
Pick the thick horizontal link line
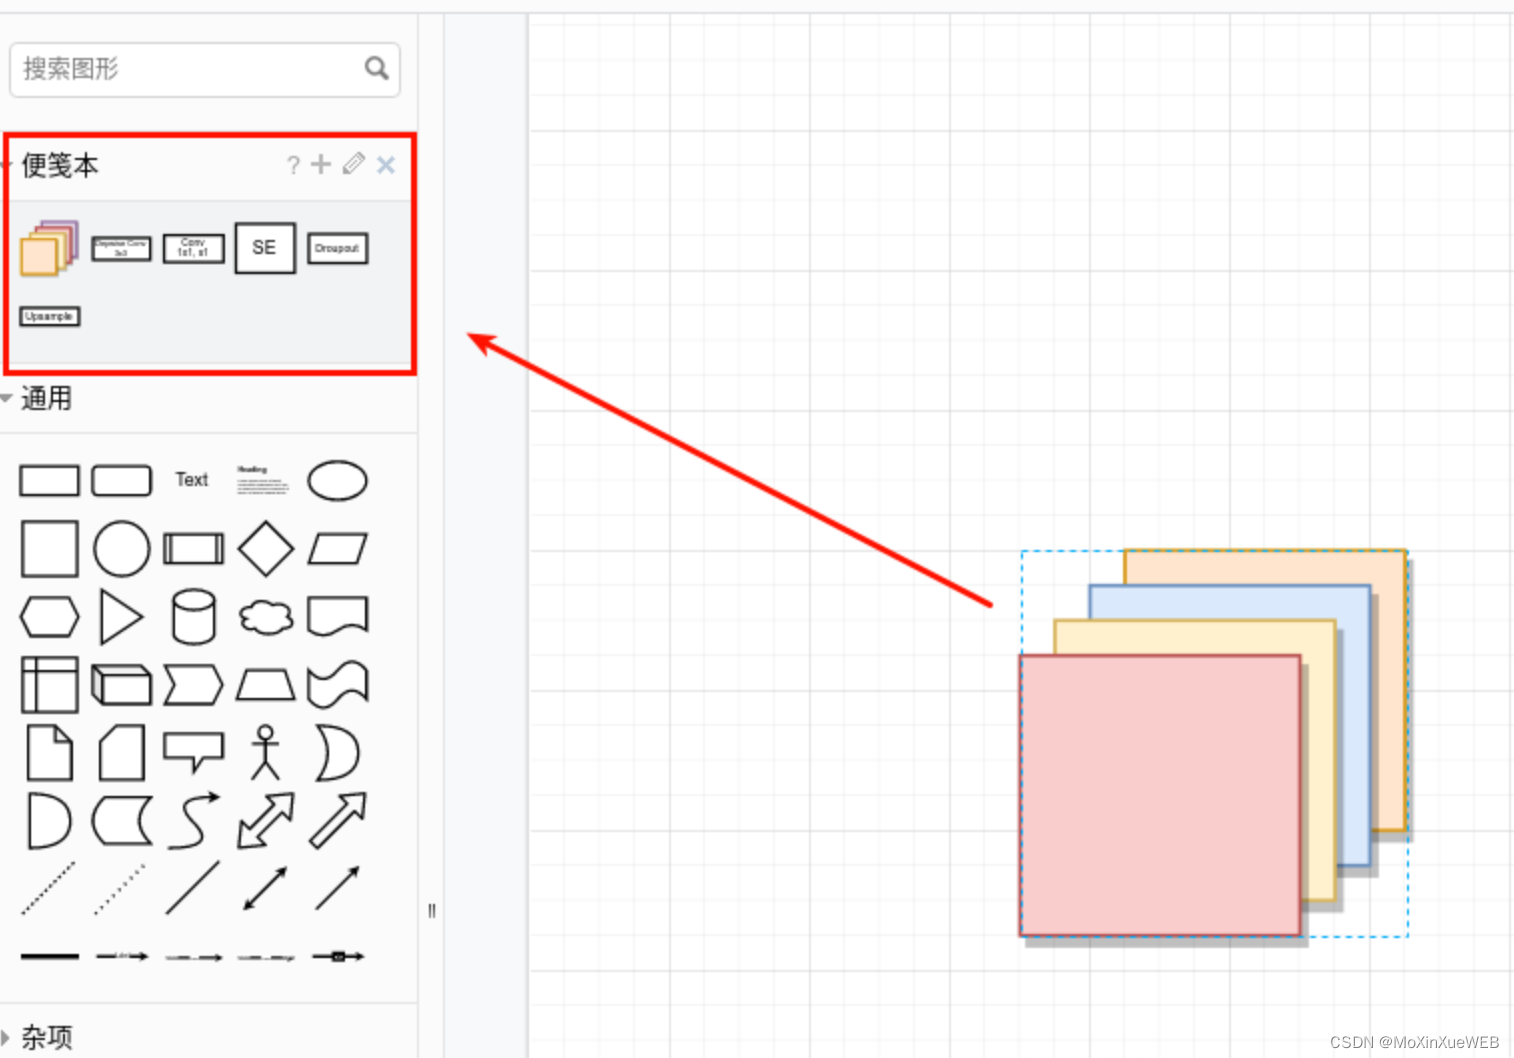[49, 957]
